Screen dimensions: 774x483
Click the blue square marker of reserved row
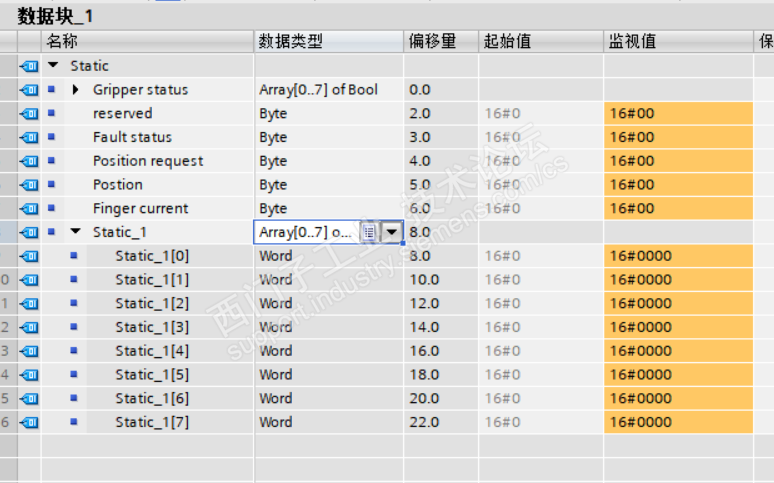pos(51,113)
